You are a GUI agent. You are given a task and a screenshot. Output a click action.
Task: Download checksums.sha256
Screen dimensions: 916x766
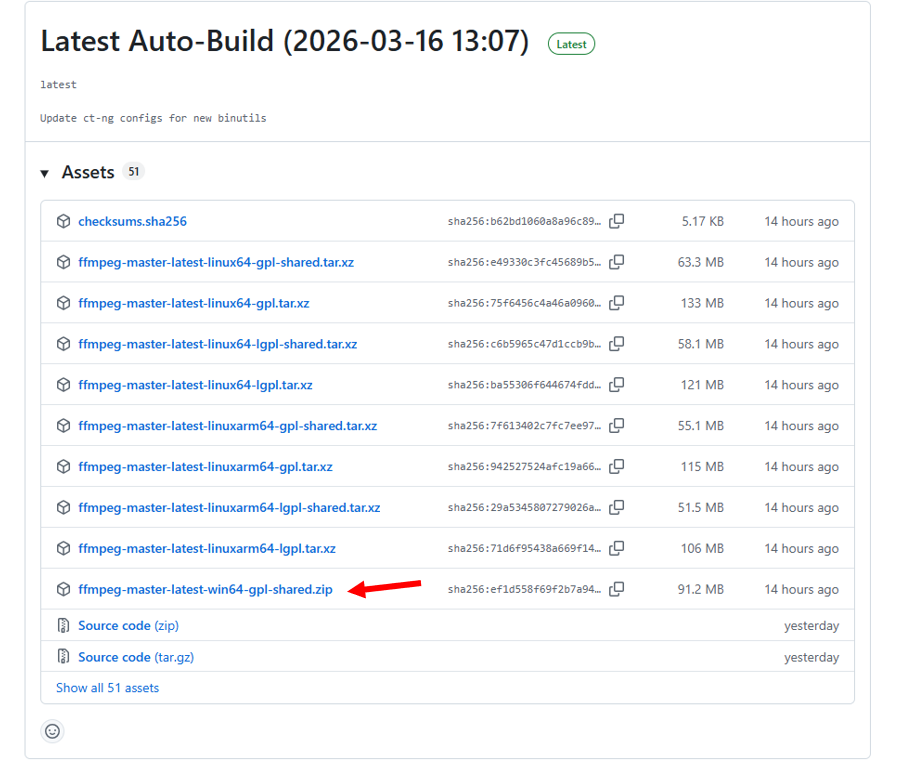pyautogui.click(x=133, y=221)
